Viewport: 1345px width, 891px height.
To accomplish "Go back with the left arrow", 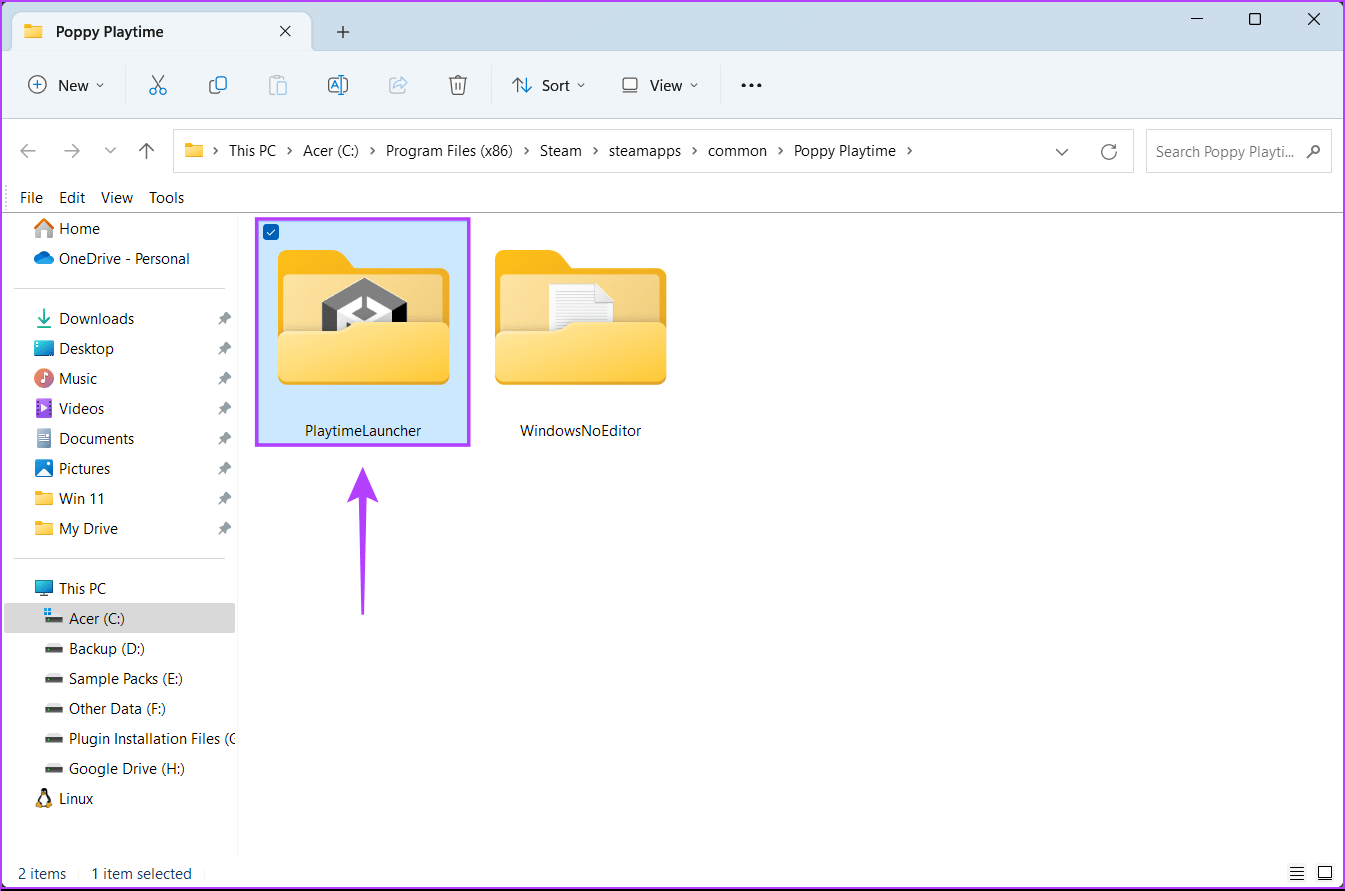I will coord(28,151).
